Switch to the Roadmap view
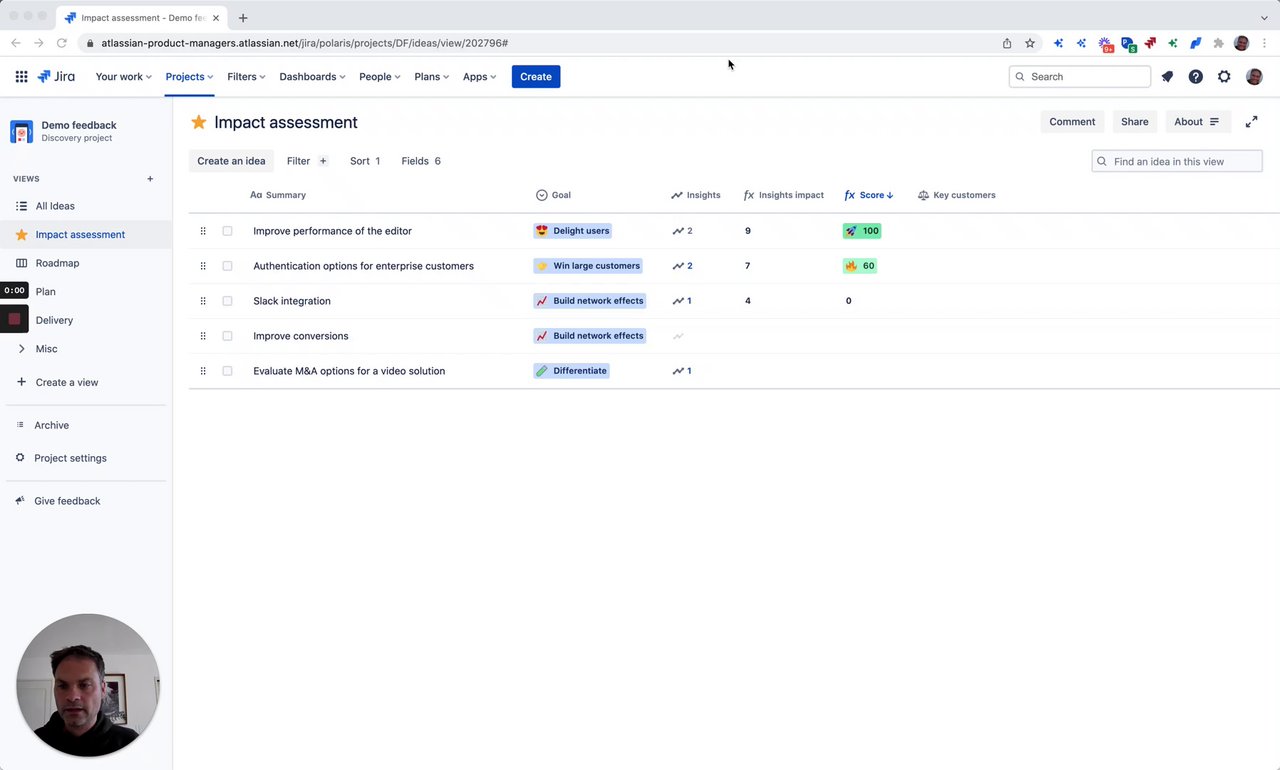This screenshot has height=770, width=1280. pyautogui.click(x=57, y=263)
